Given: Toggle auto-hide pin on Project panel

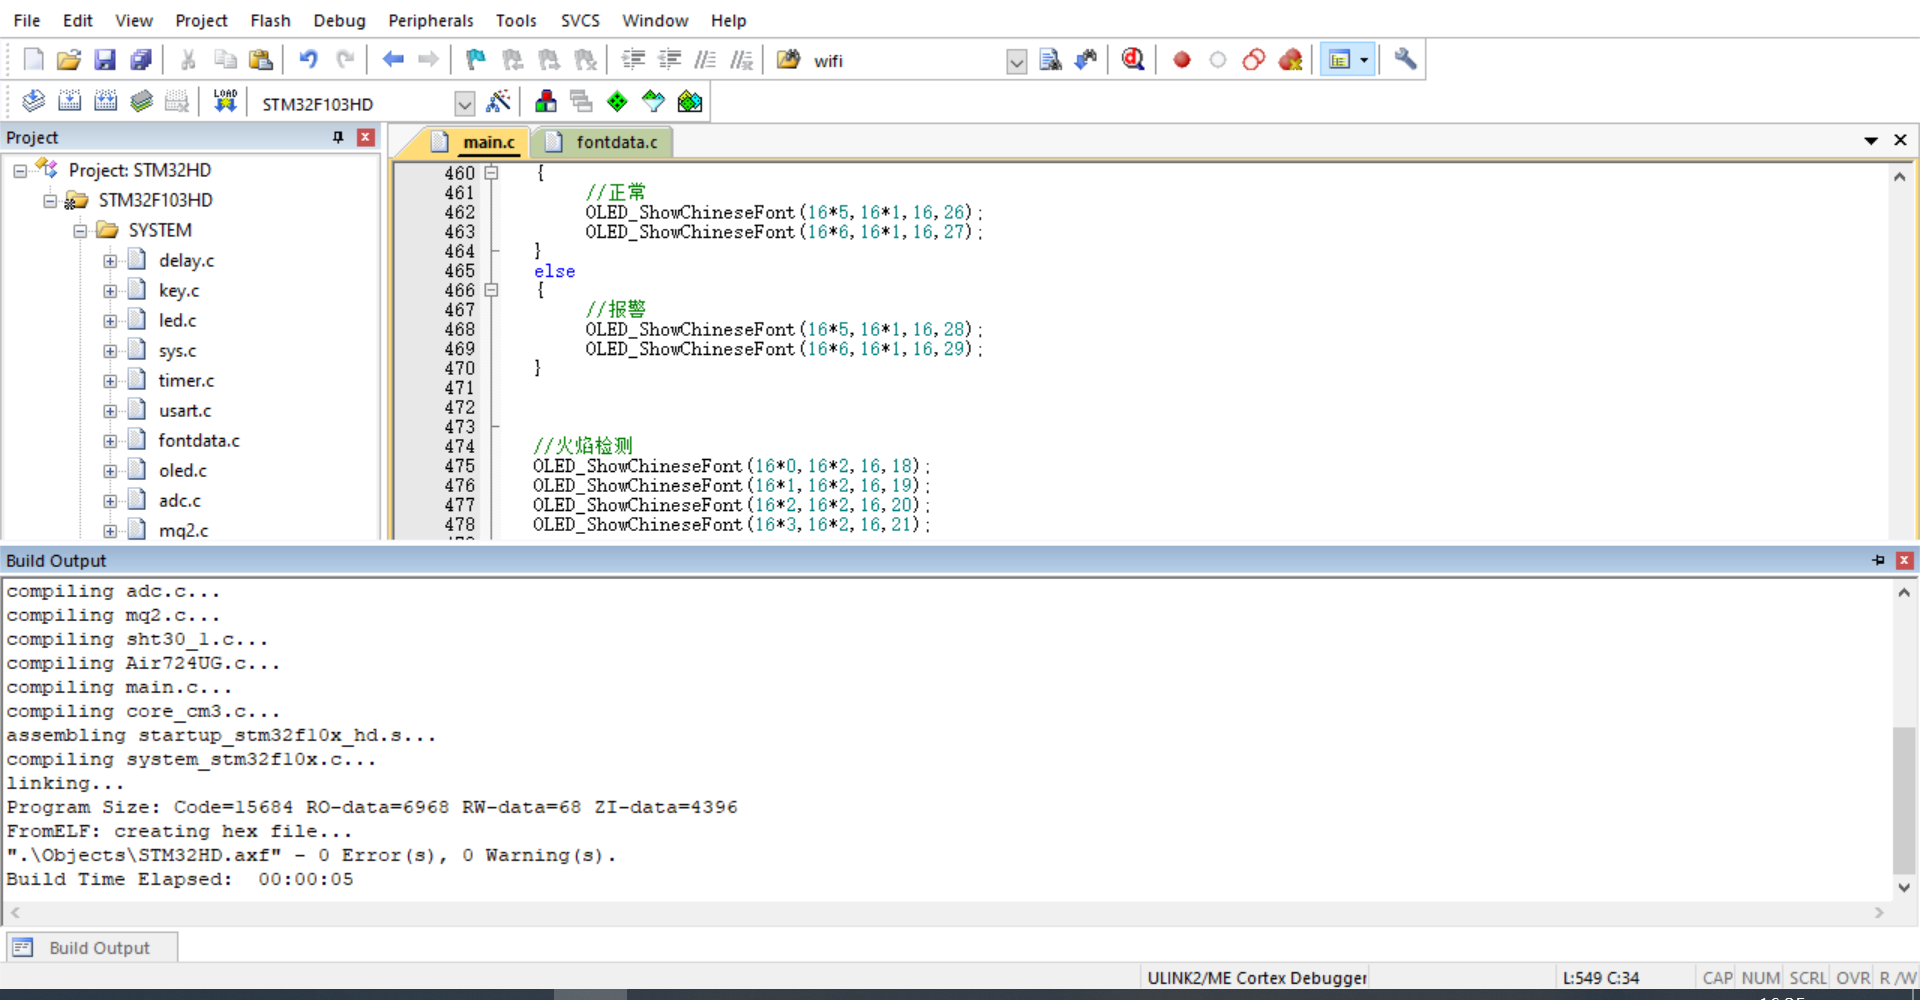Looking at the screenshot, I should 338,137.
